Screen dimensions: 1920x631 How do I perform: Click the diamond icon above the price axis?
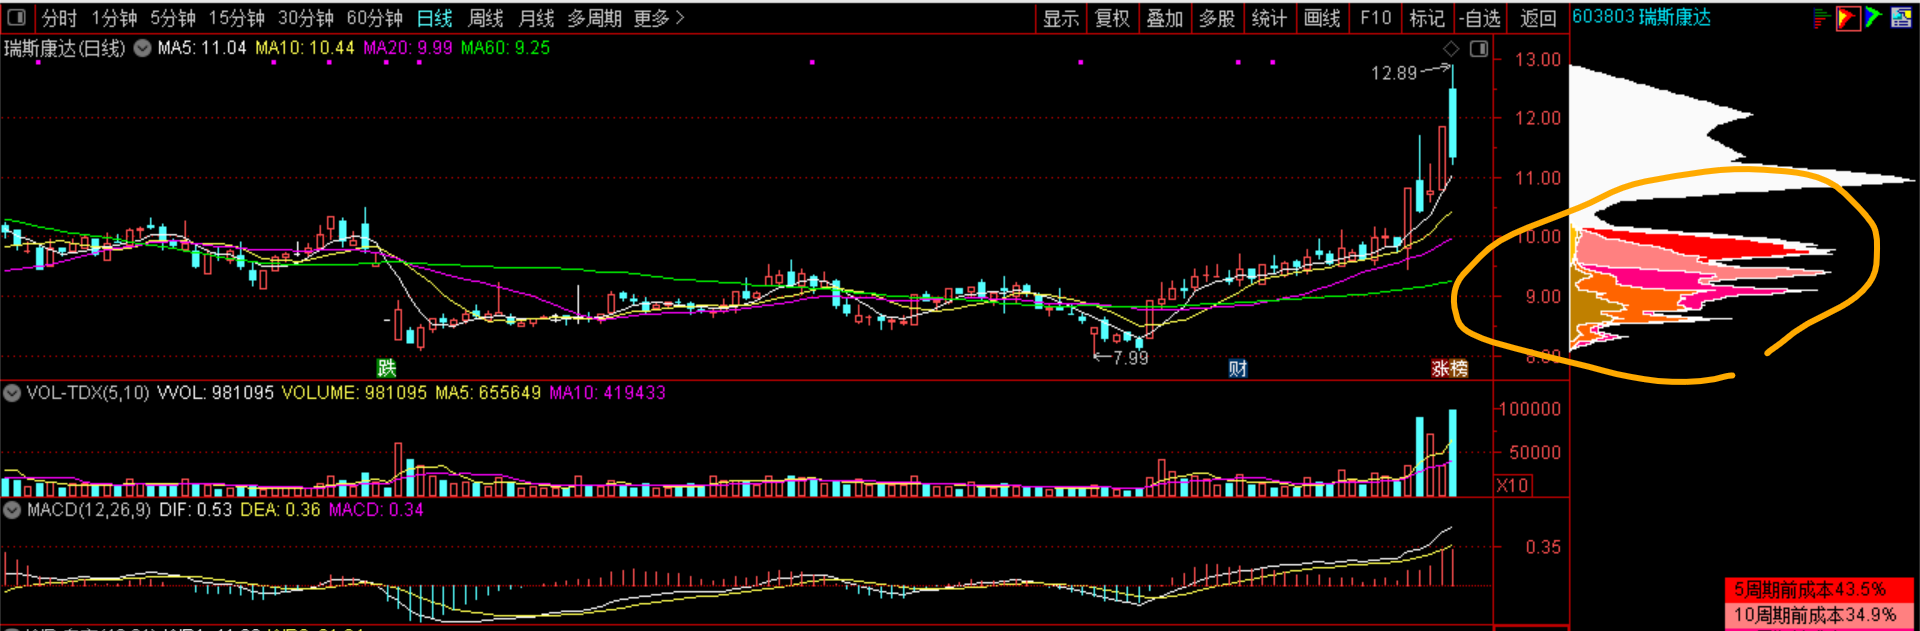pos(1451,49)
